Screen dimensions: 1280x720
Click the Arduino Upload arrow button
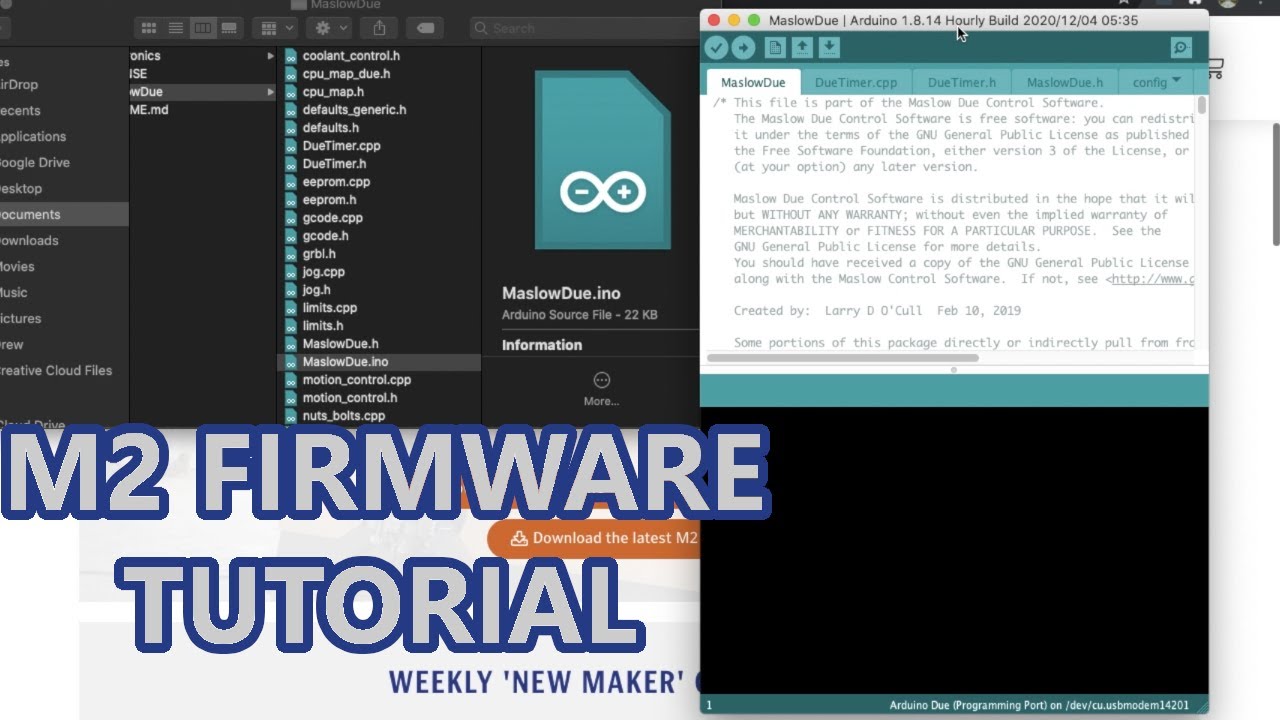(743, 47)
